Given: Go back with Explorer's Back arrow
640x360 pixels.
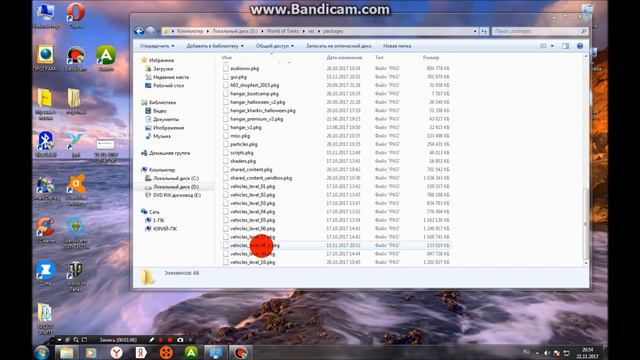Looking at the screenshot, I should tap(139, 31).
